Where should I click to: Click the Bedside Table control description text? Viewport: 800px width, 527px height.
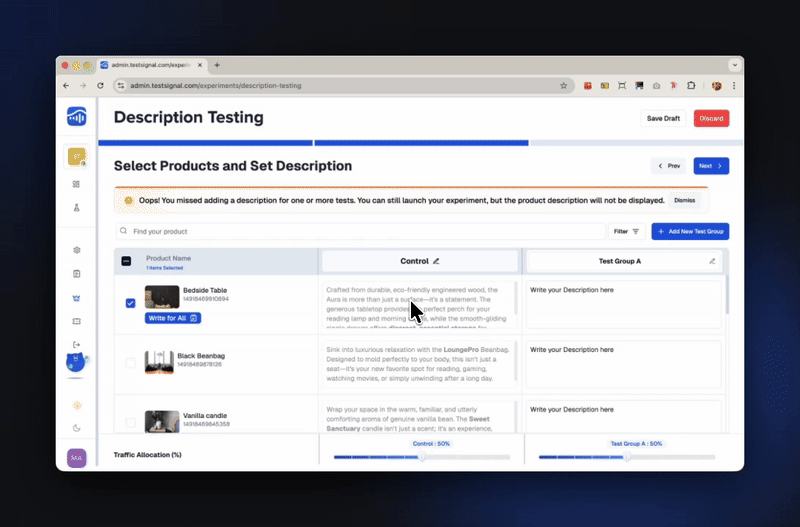(x=417, y=305)
